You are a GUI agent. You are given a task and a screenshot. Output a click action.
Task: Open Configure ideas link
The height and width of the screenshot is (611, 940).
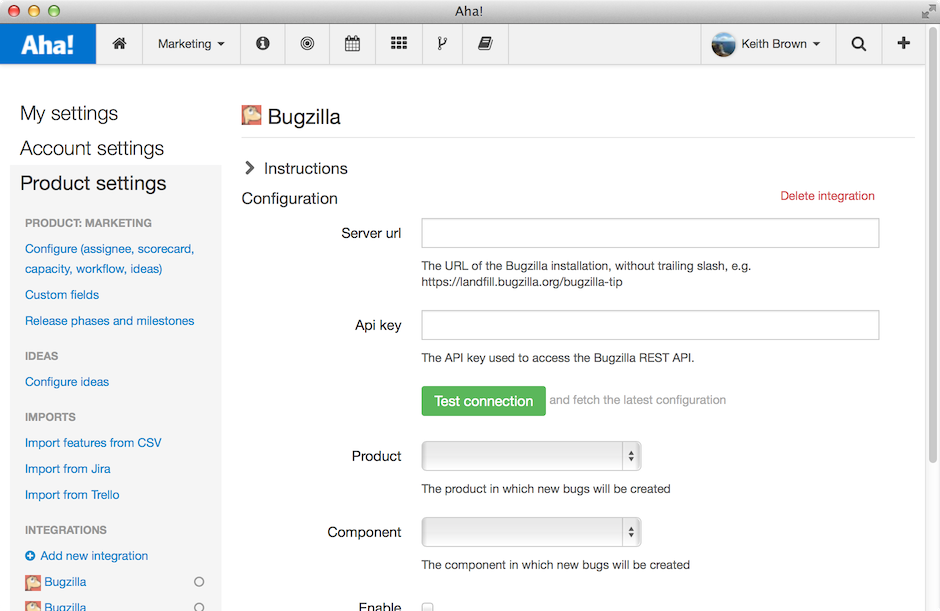point(67,382)
